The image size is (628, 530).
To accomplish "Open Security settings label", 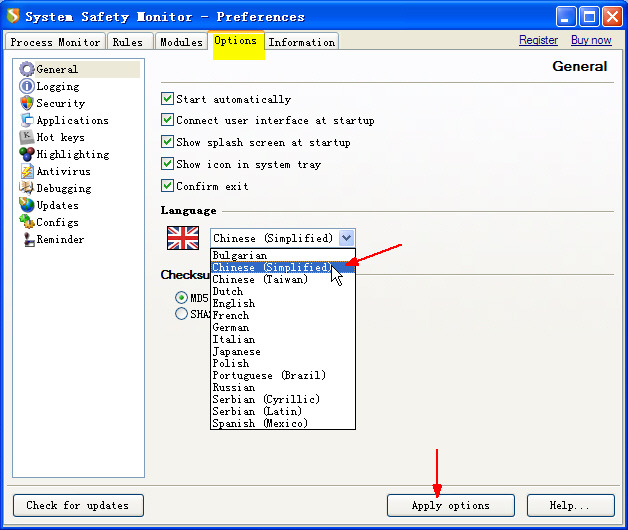I will 61,103.
